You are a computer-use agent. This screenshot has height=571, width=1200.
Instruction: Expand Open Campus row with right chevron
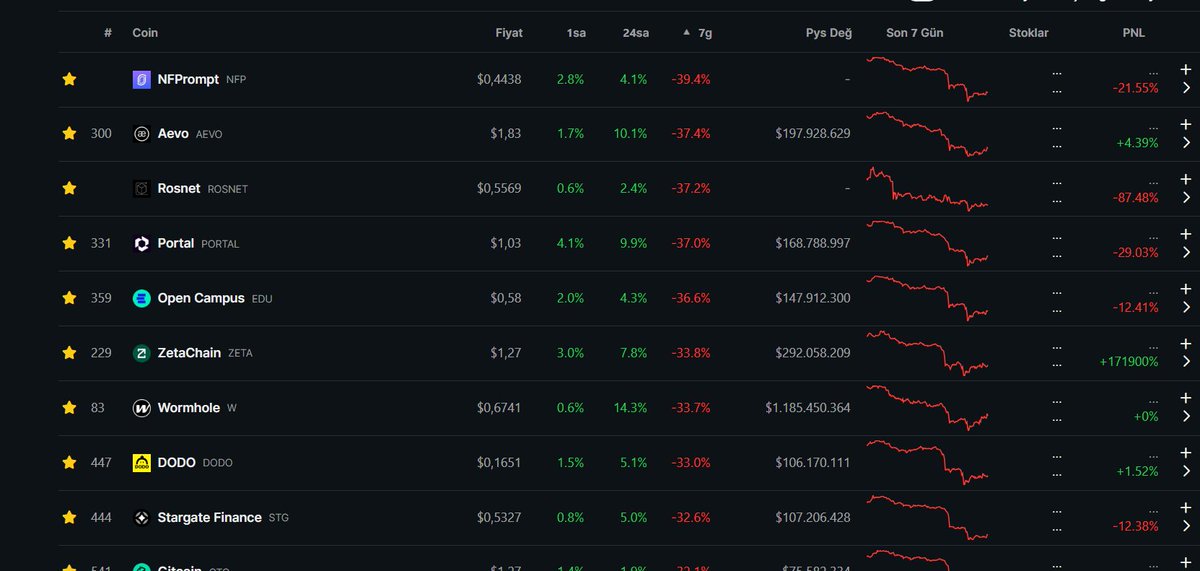pos(1186,307)
